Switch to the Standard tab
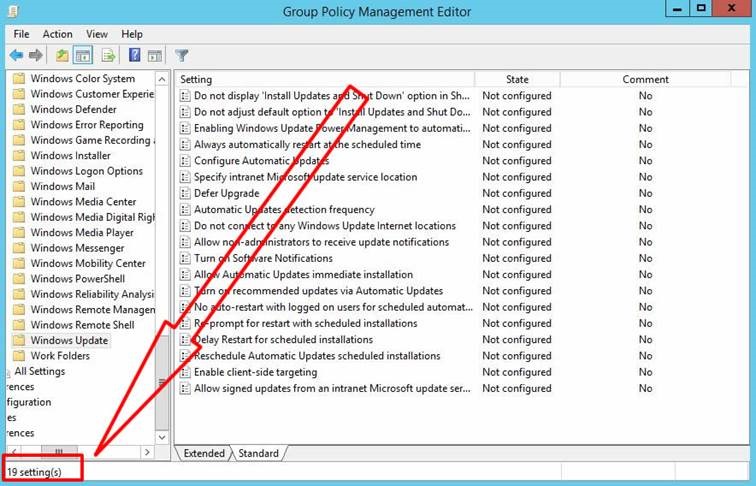756x486 pixels. pos(258,453)
